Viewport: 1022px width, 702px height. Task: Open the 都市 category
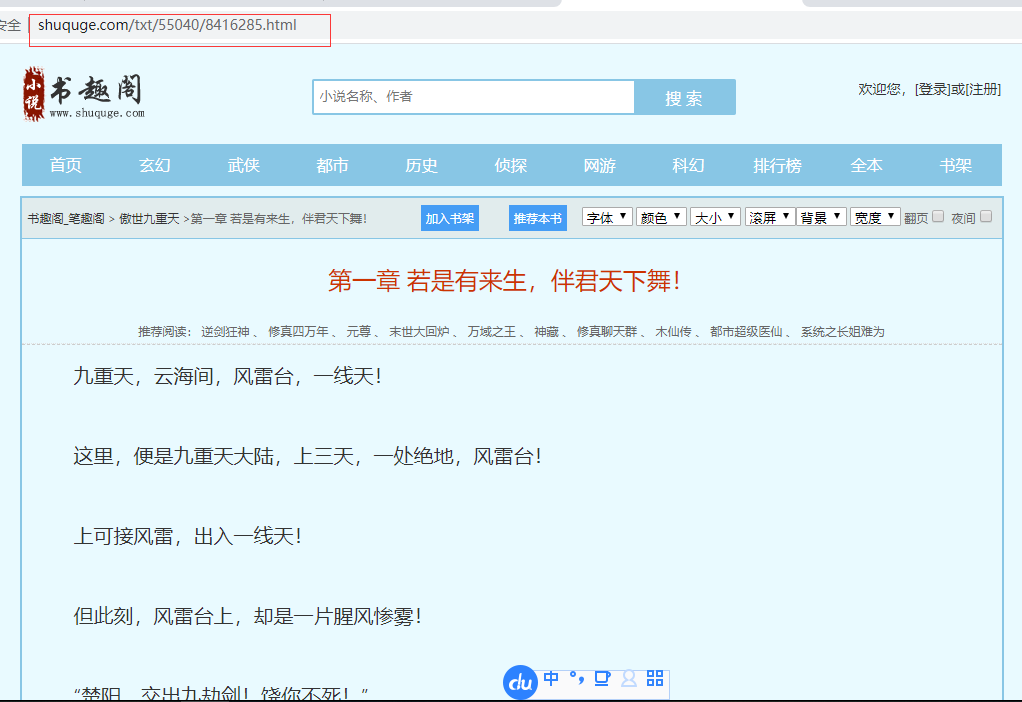tap(332, 165)
